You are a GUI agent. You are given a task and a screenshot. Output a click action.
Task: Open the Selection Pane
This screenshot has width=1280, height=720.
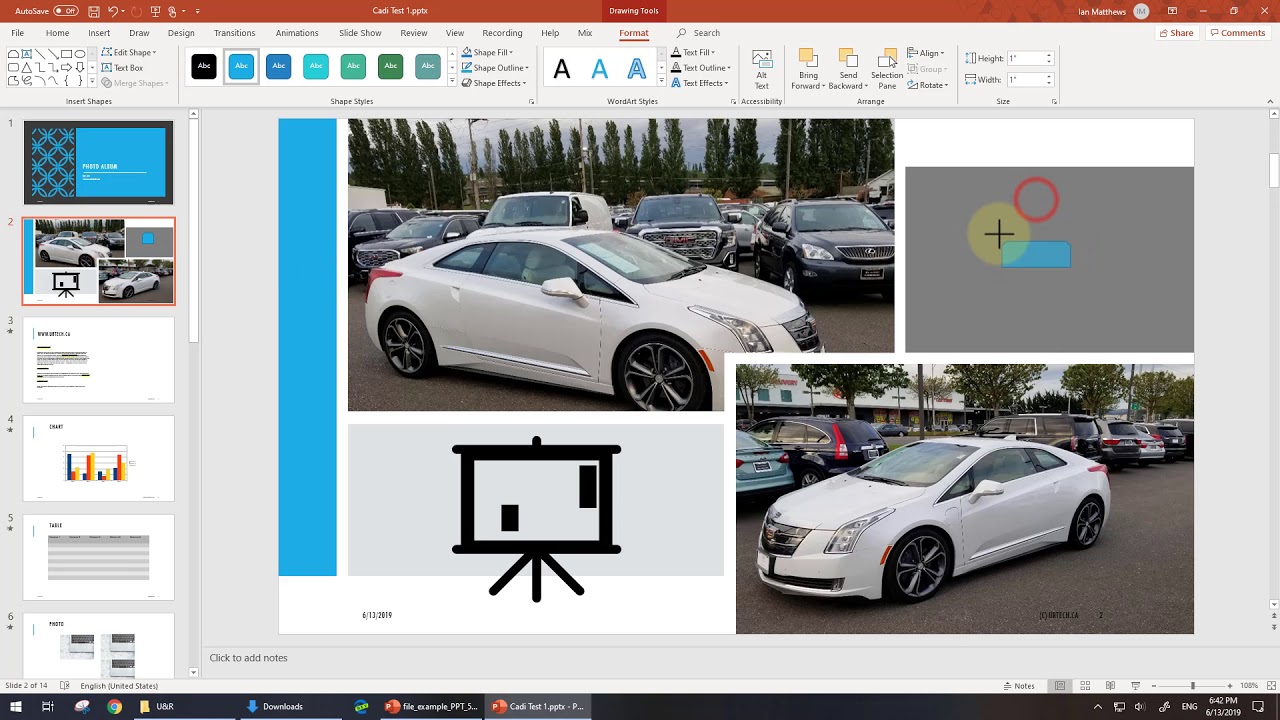coord(887,70)
